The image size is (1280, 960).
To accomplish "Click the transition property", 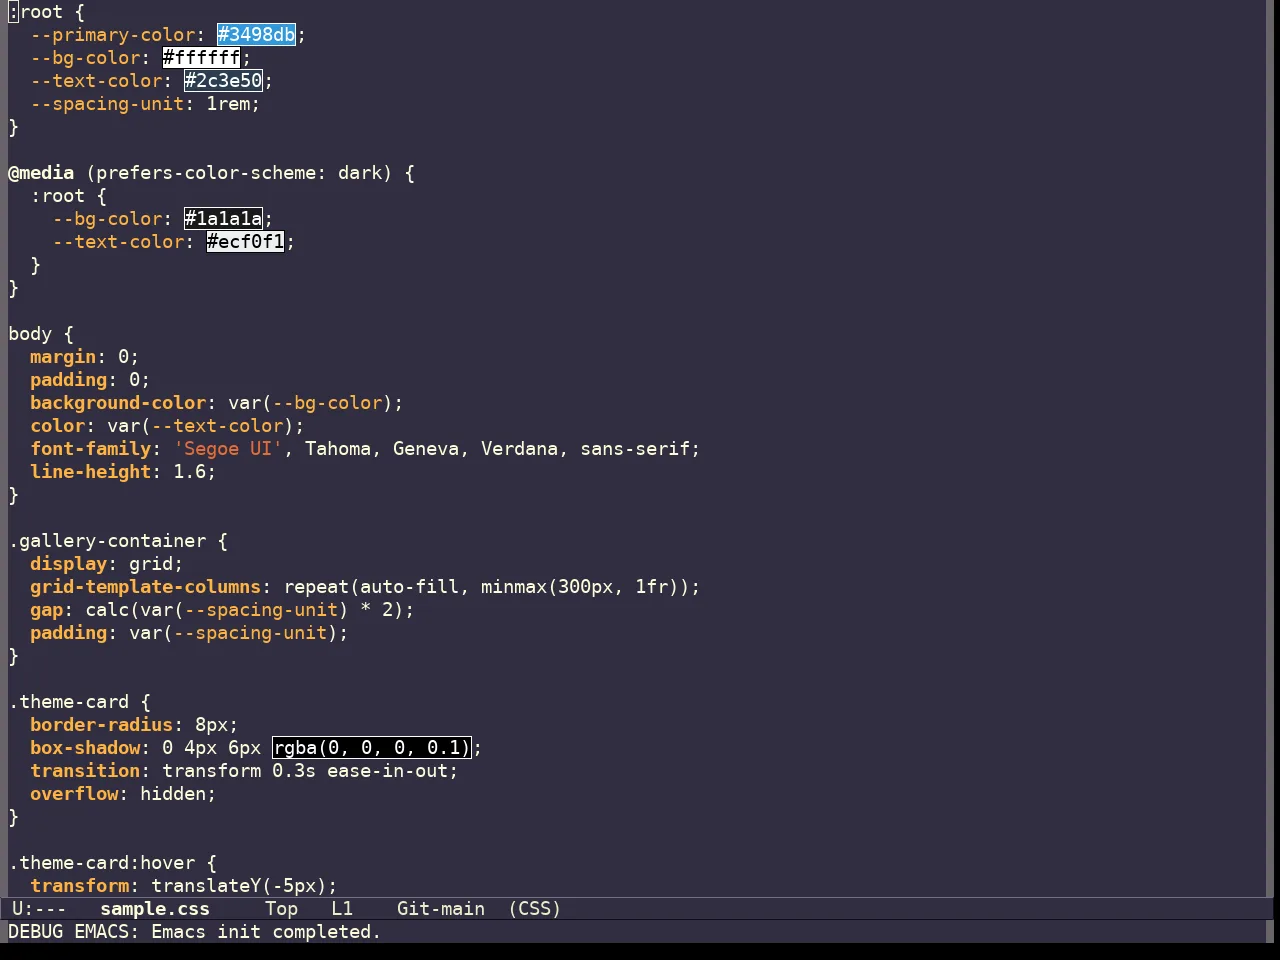I will [85, 771].
